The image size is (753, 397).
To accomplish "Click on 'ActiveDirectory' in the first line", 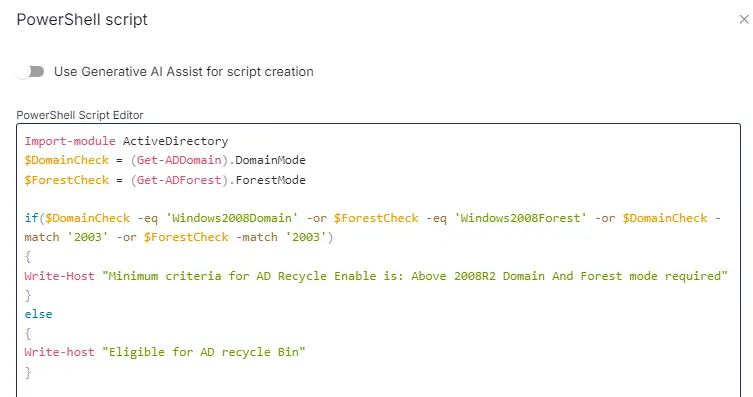I will [175, 141].
